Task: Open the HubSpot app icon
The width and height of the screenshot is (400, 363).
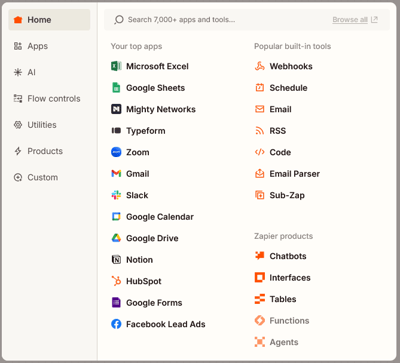Action: tap(116, 281)
